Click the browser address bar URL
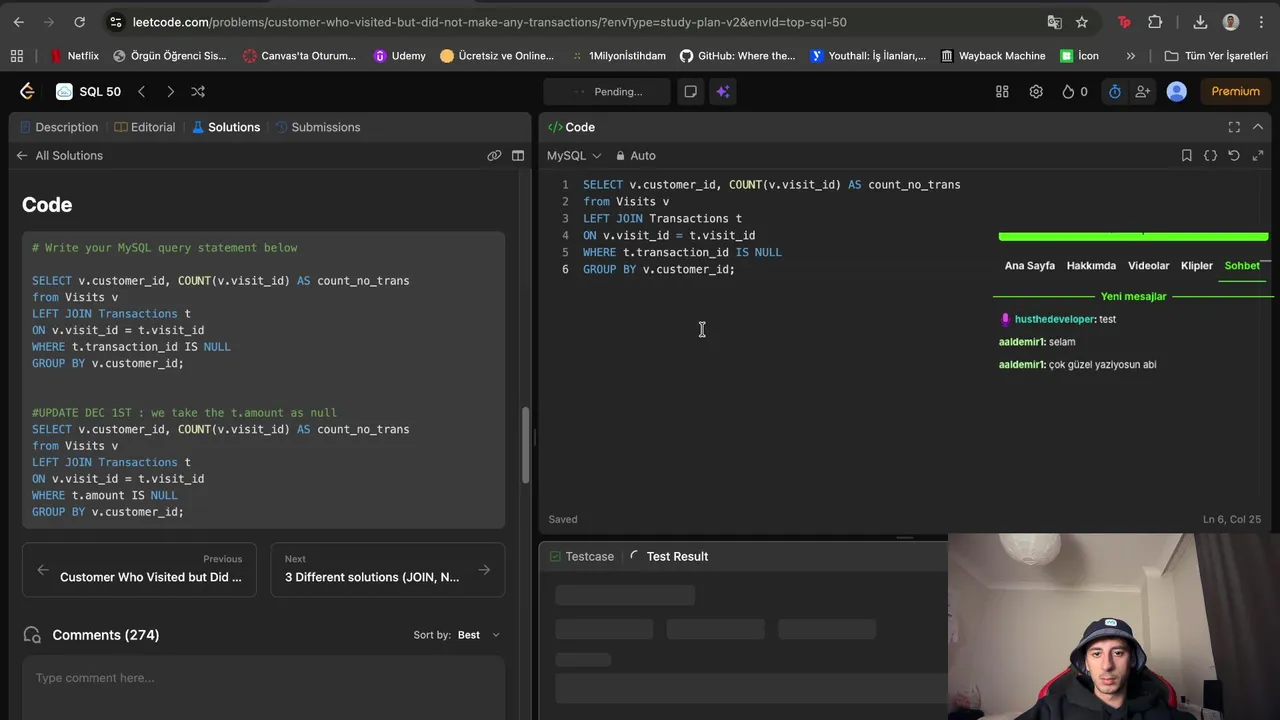Screen dimensions: 1280x720 [490, 22]
